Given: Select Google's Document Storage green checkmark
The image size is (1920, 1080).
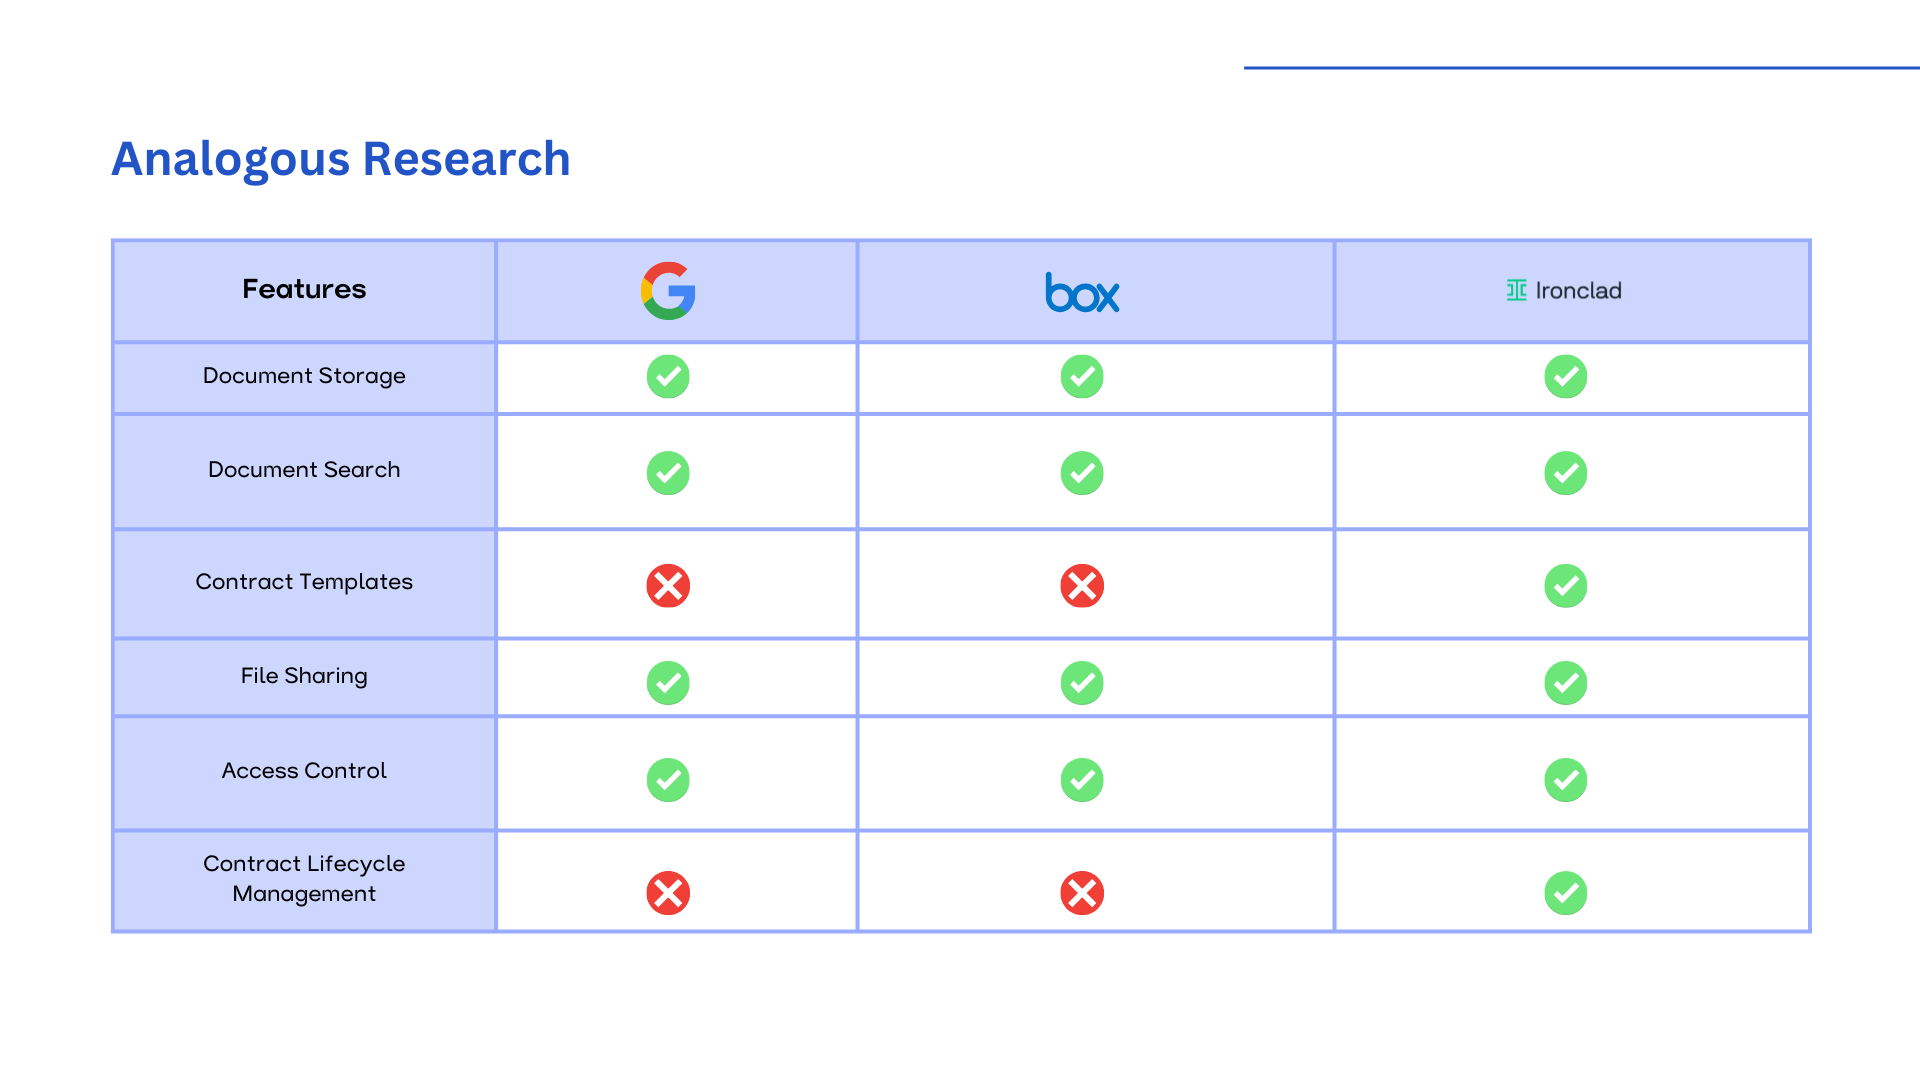Looking at the screenshot, I should coord(668,377).
